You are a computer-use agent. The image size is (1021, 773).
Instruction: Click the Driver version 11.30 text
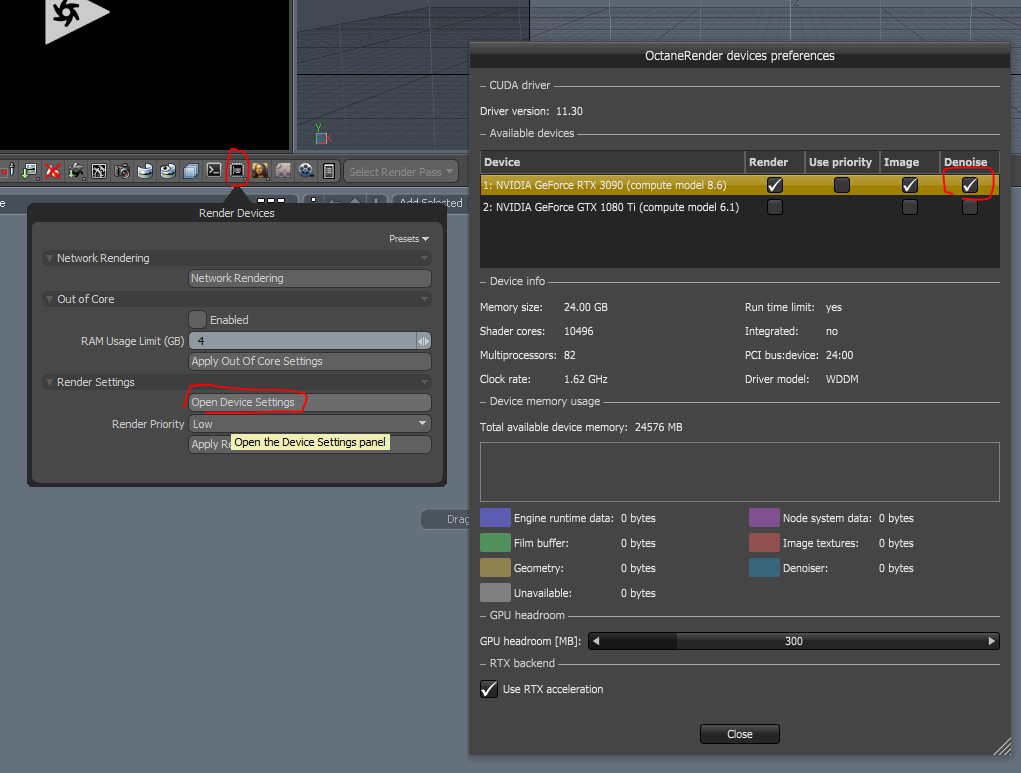(531, 111)
